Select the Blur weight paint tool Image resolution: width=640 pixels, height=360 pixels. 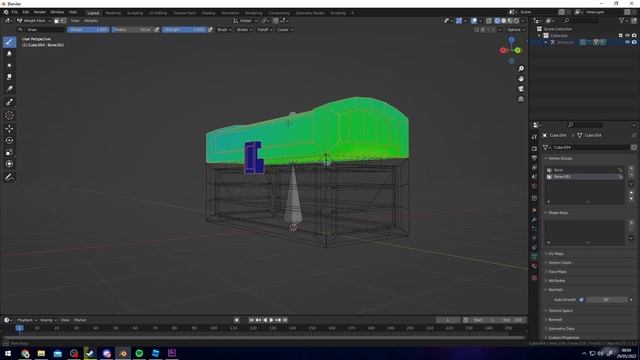[x=9, y=53]
